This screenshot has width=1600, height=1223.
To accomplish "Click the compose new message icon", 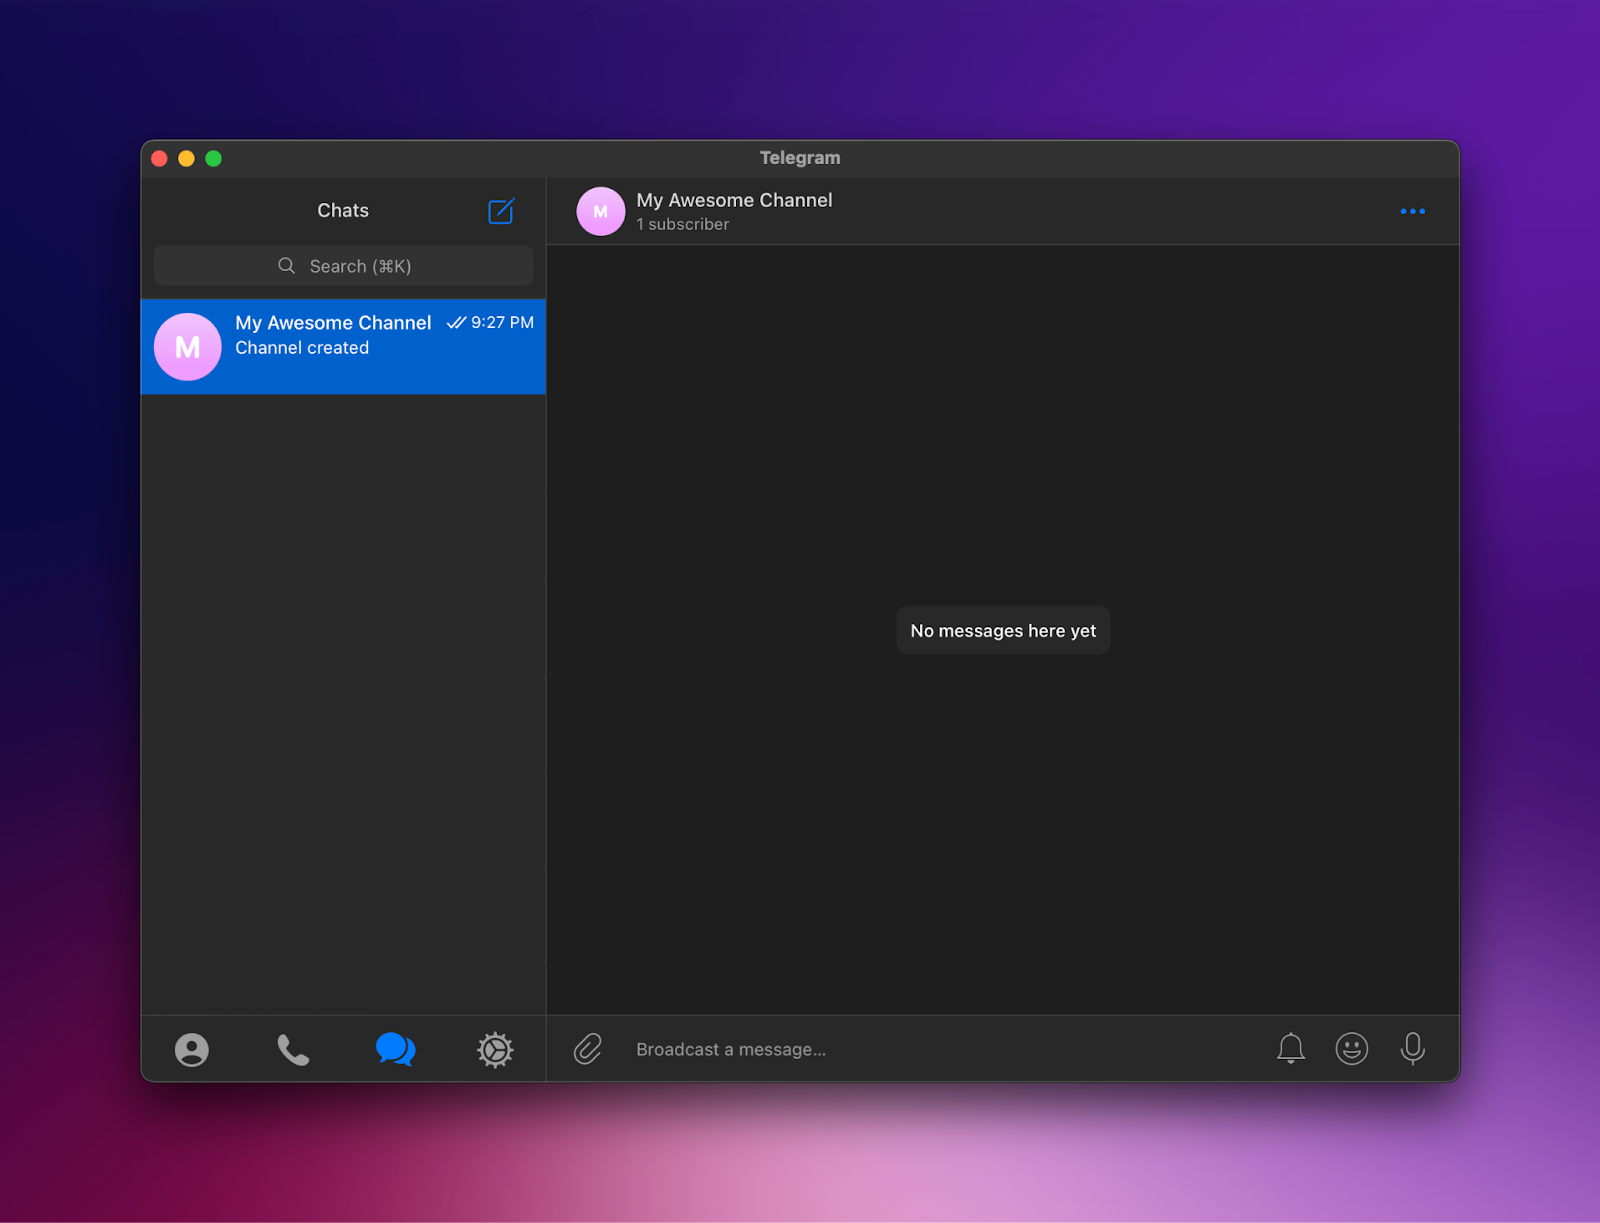I will pyautogui.click(x=501, y=211).
